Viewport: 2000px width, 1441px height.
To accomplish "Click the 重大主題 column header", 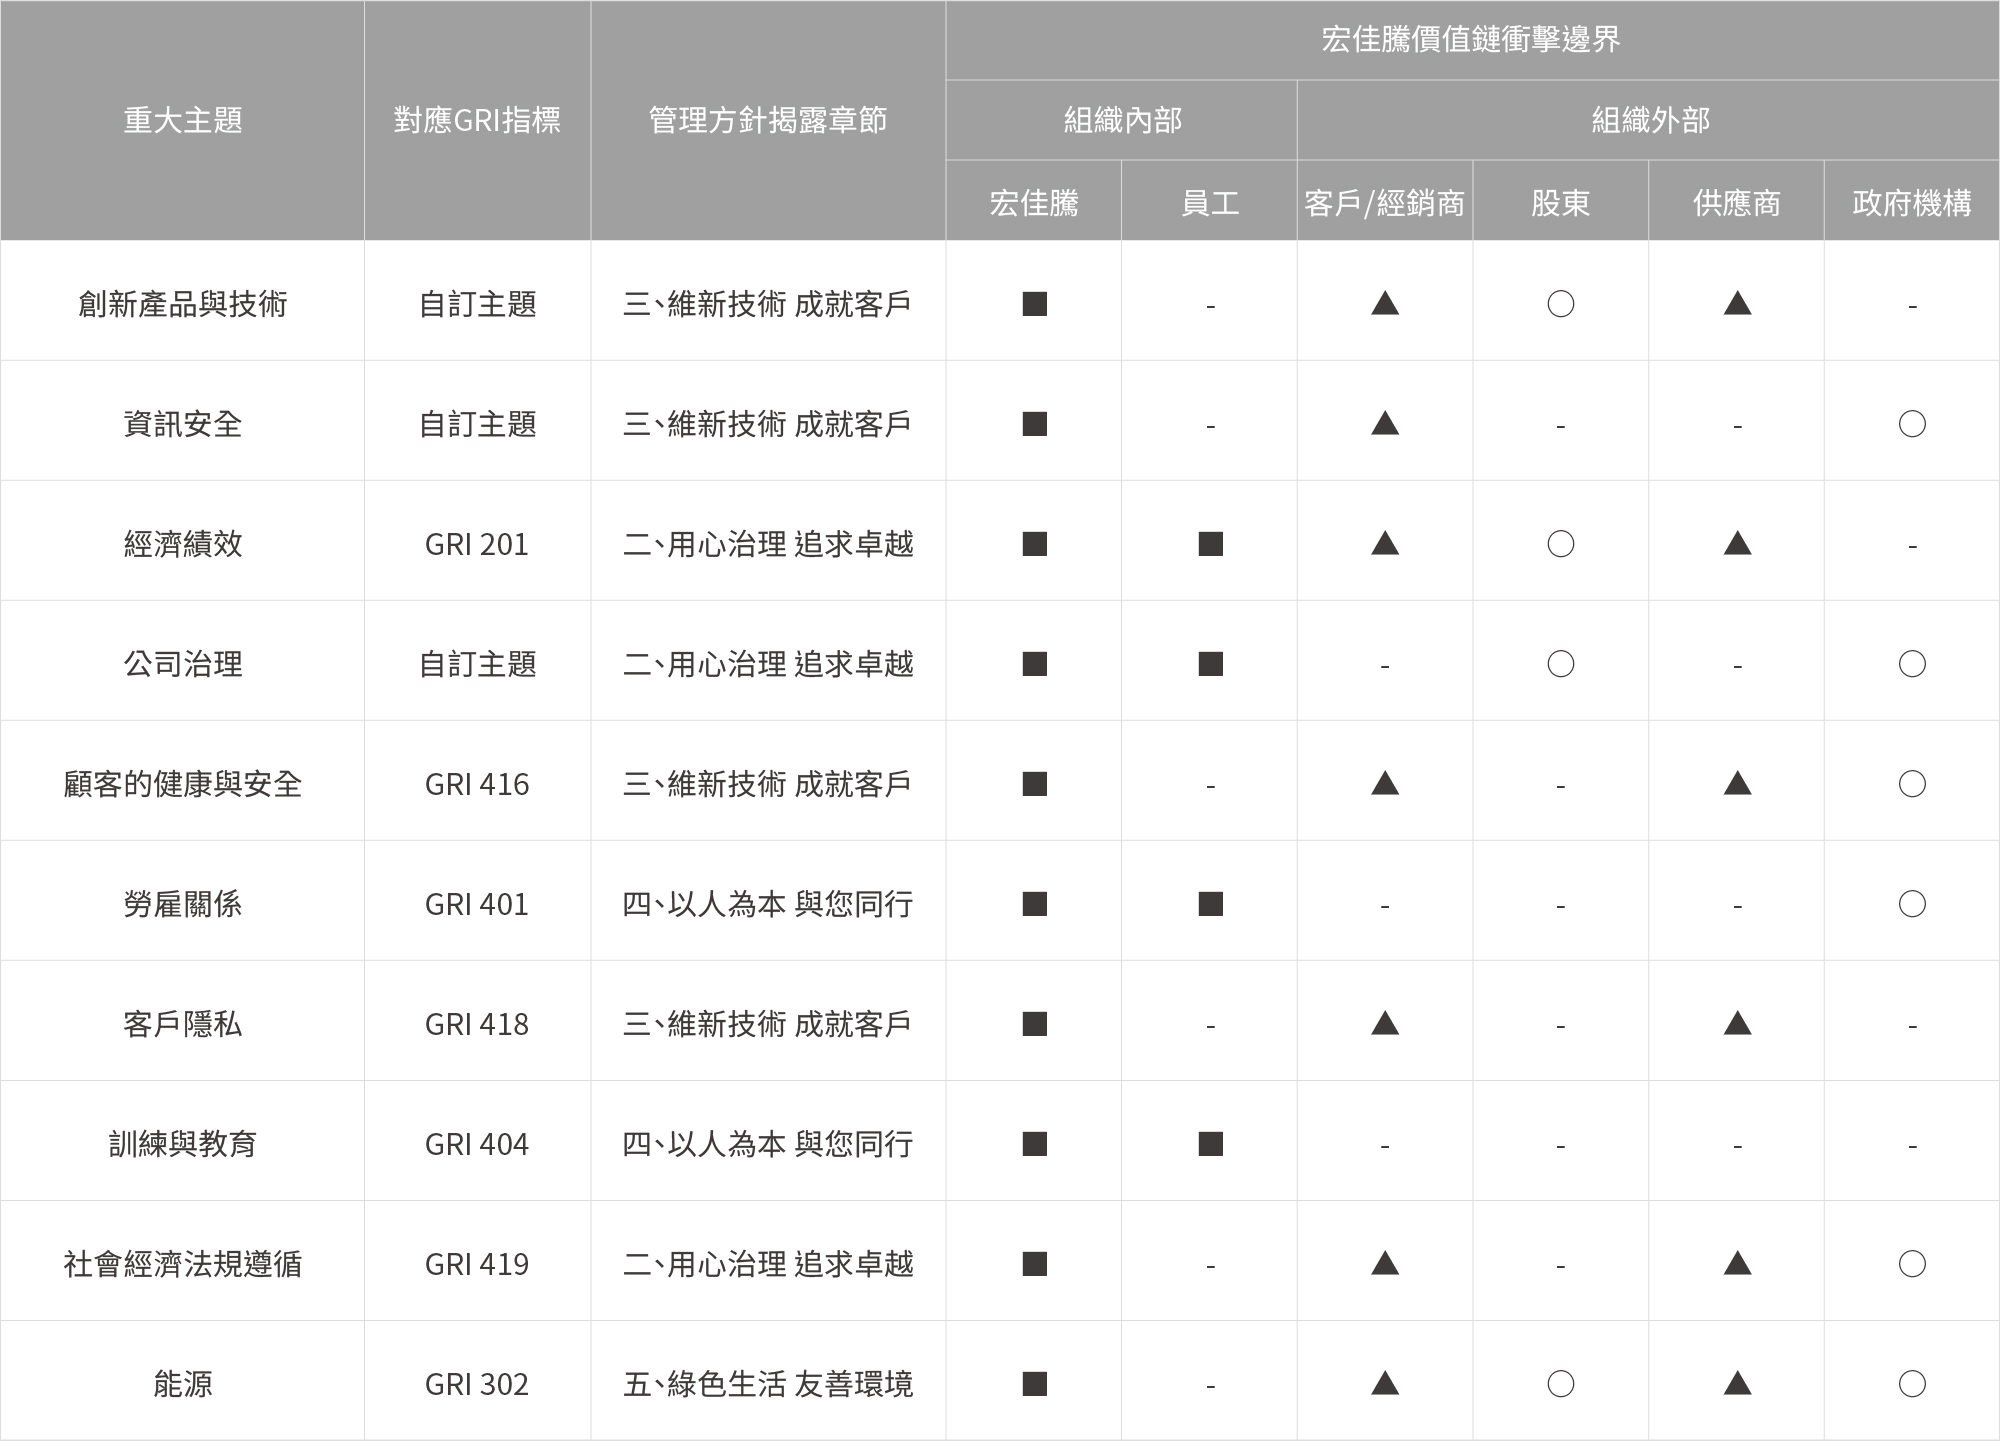I will (183, 120).
